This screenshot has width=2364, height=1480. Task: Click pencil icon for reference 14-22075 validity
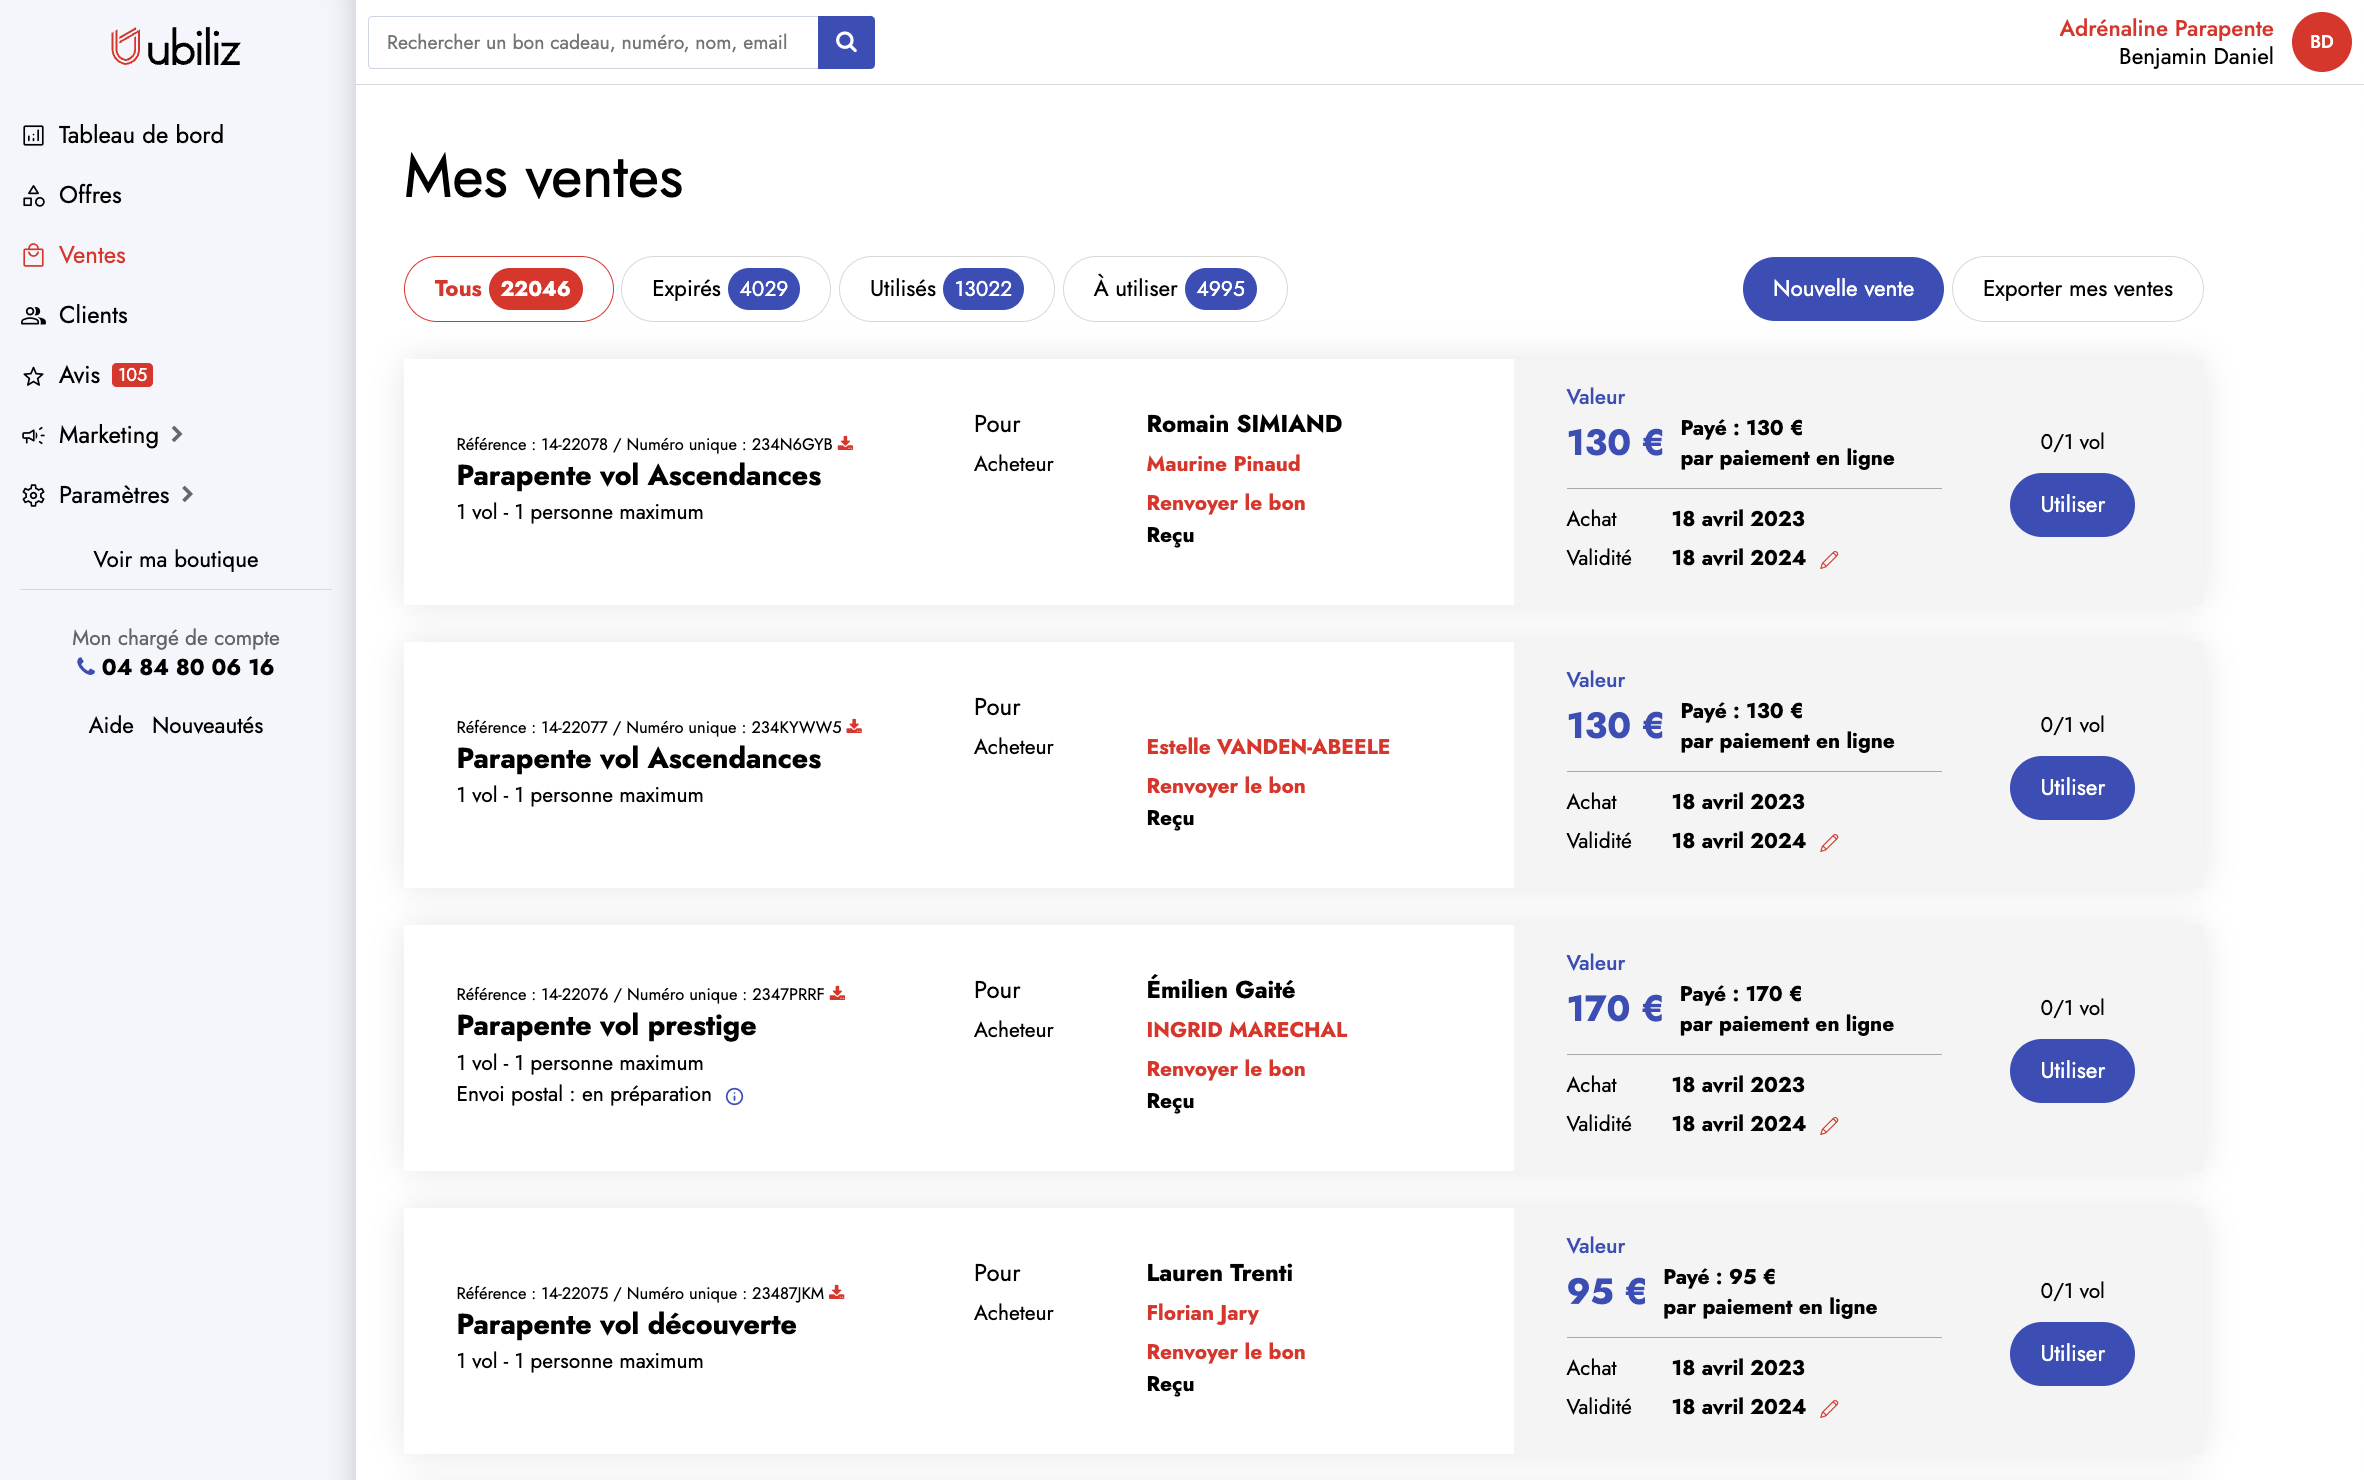(x=1829, y=1409)
